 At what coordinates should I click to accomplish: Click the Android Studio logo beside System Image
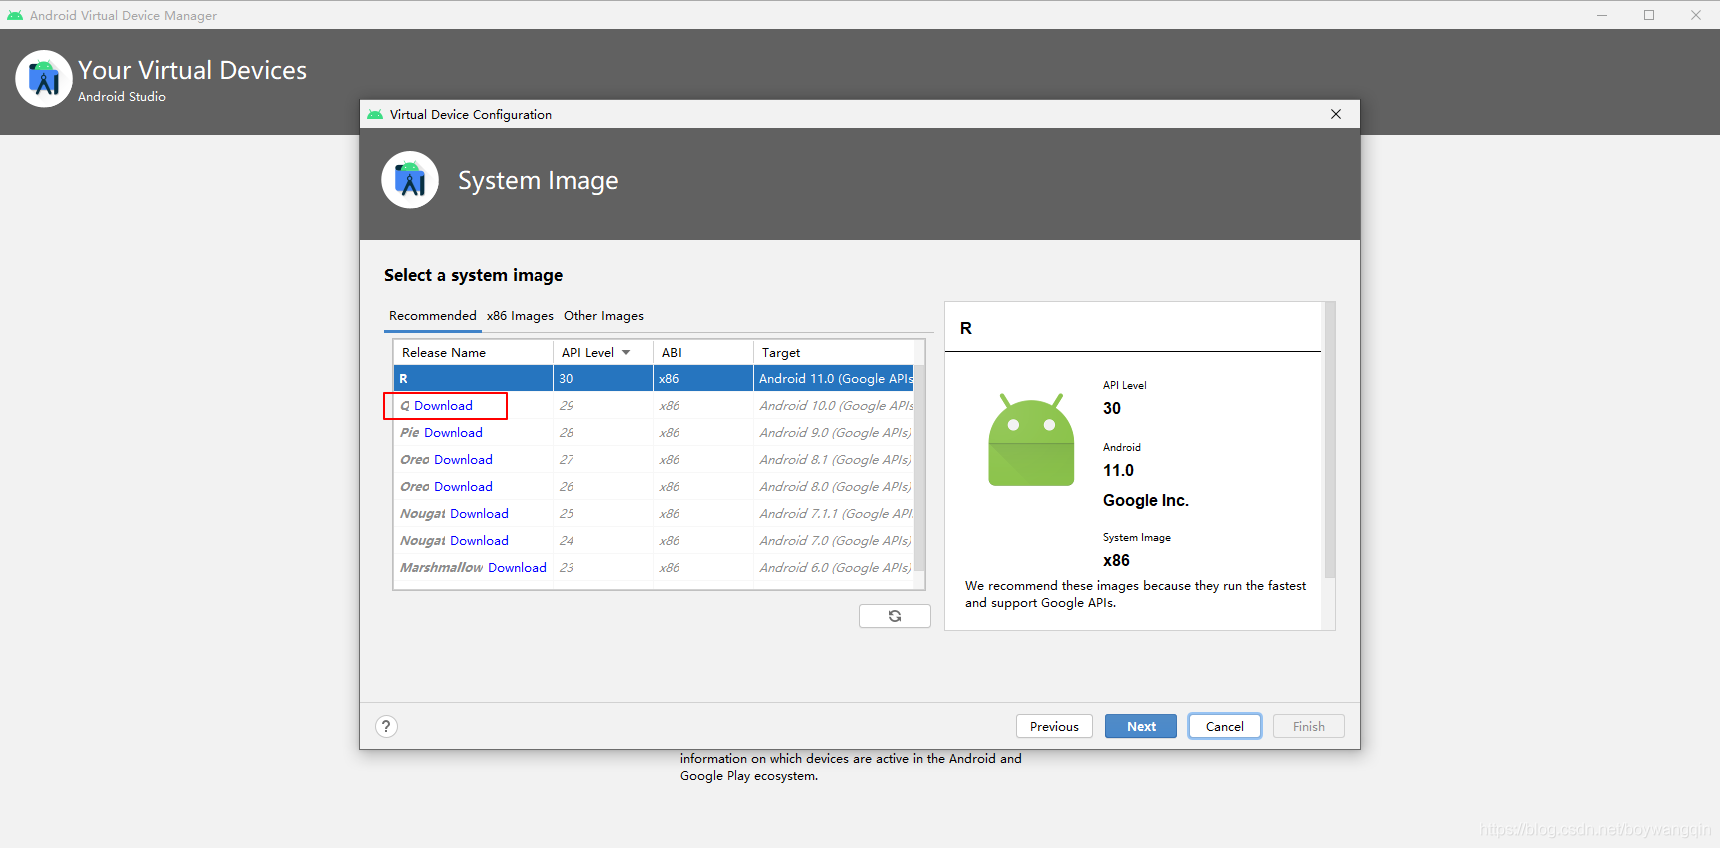pyautogui.click(x=410, y=180)
